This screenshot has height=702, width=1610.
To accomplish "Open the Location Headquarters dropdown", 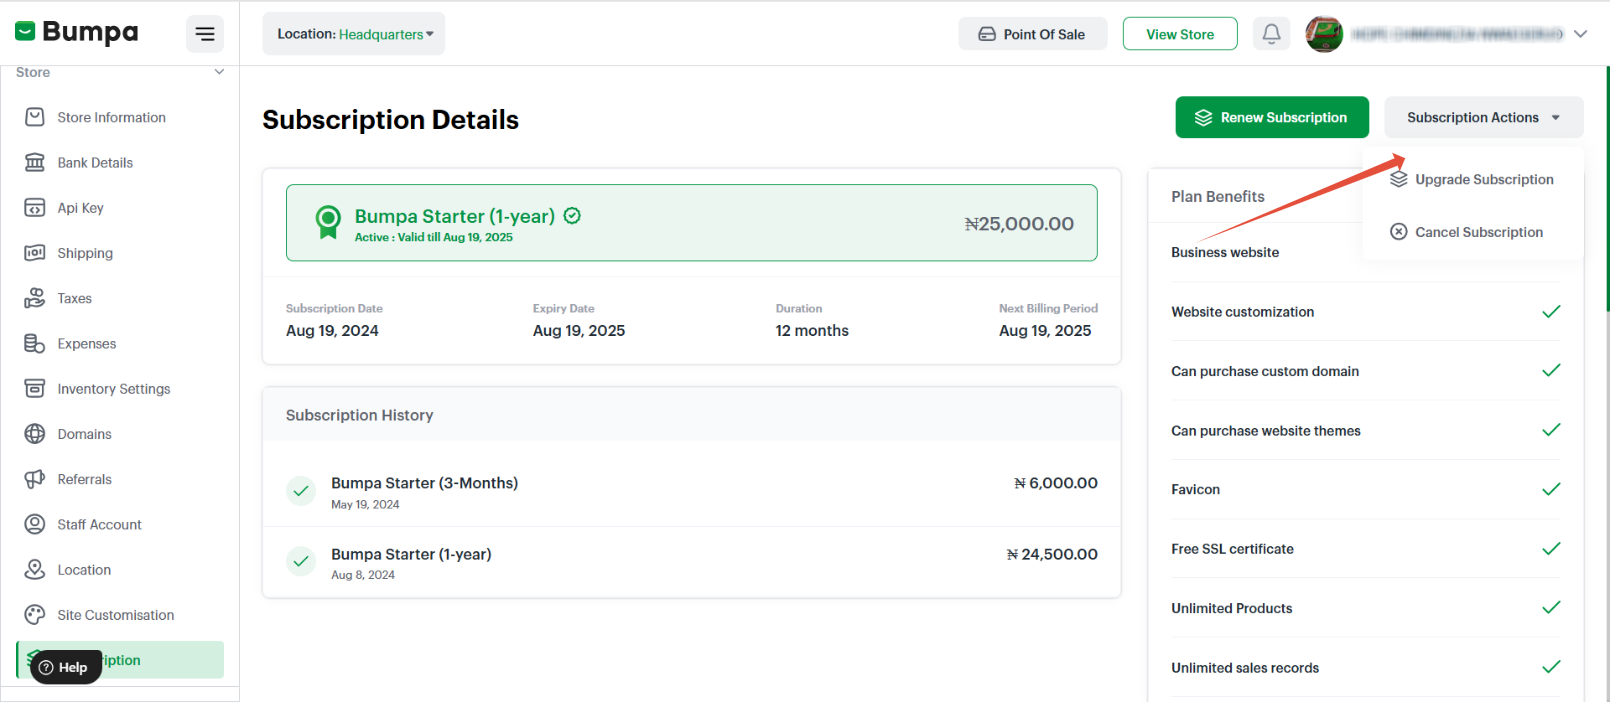I will click(x=354, y=34).
